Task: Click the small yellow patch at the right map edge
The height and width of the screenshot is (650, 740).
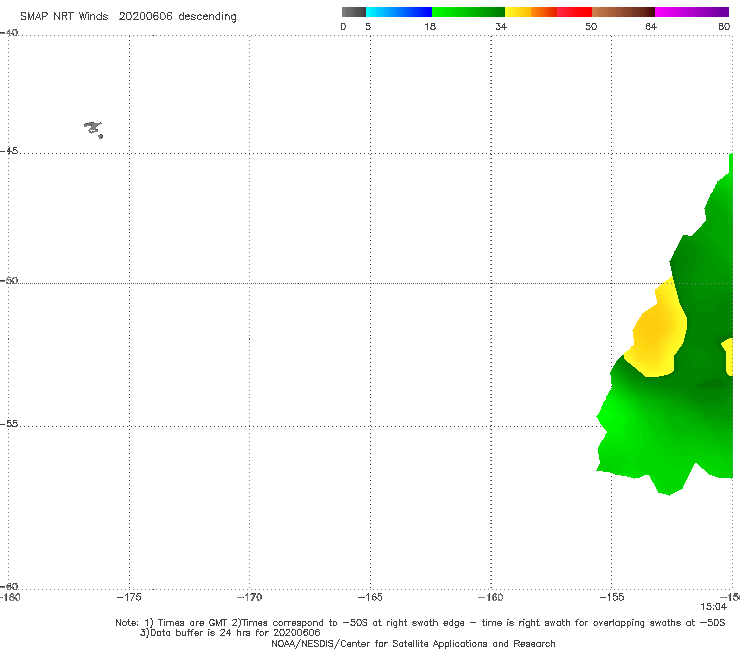Action: coord(729,357)
